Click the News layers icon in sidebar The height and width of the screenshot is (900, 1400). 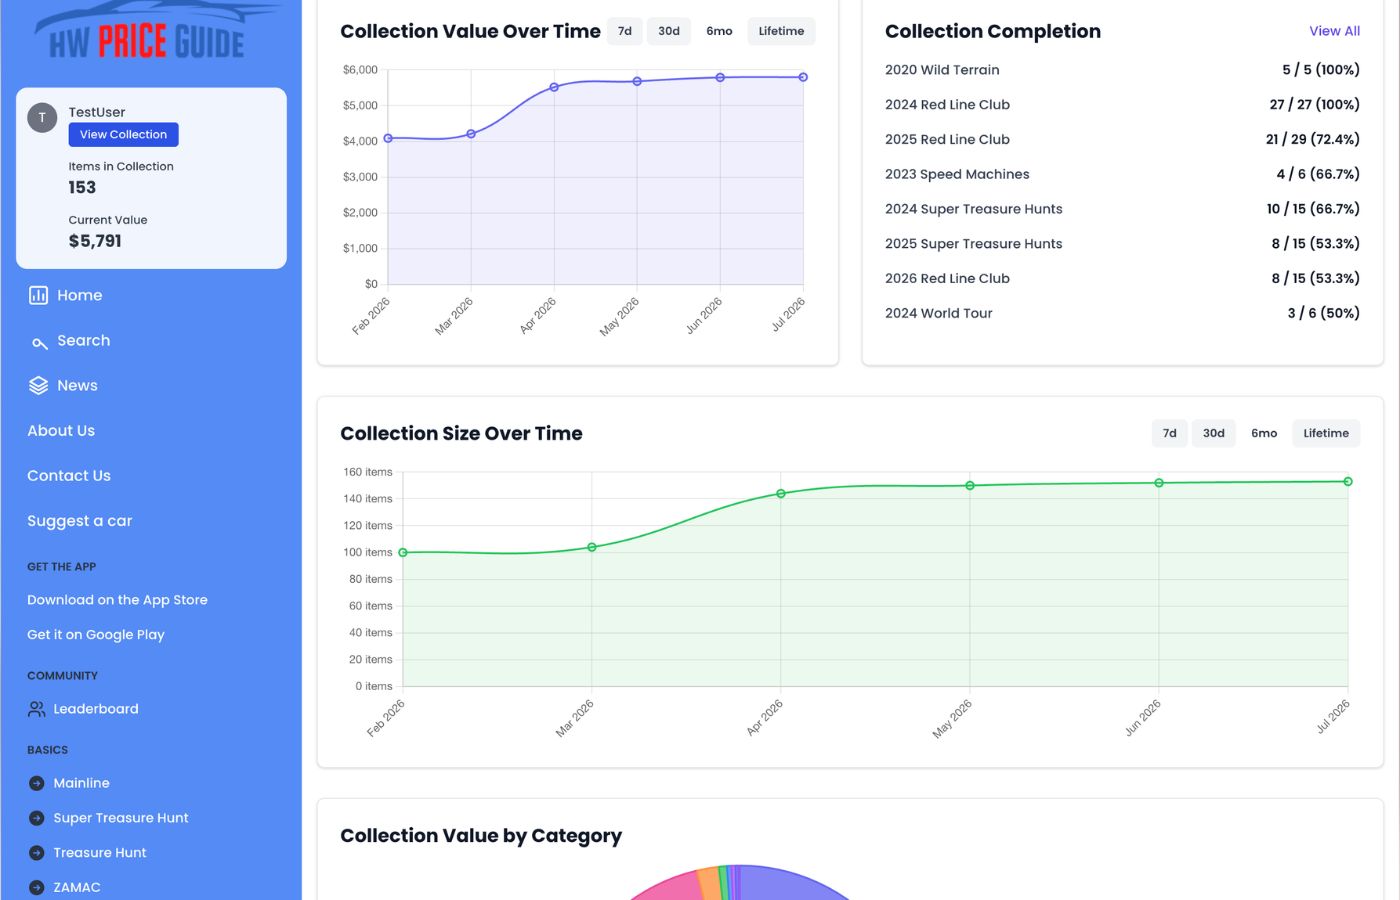click(x=38, y=386)
